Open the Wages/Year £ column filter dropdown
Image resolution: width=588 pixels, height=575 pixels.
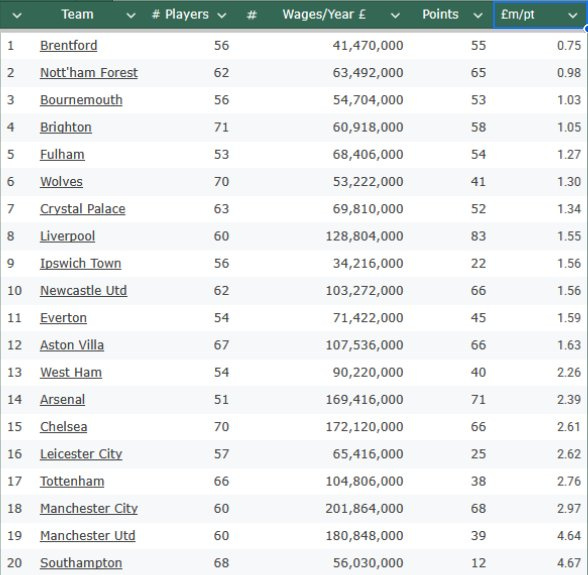pyautogui.click(x=395, y=15)
